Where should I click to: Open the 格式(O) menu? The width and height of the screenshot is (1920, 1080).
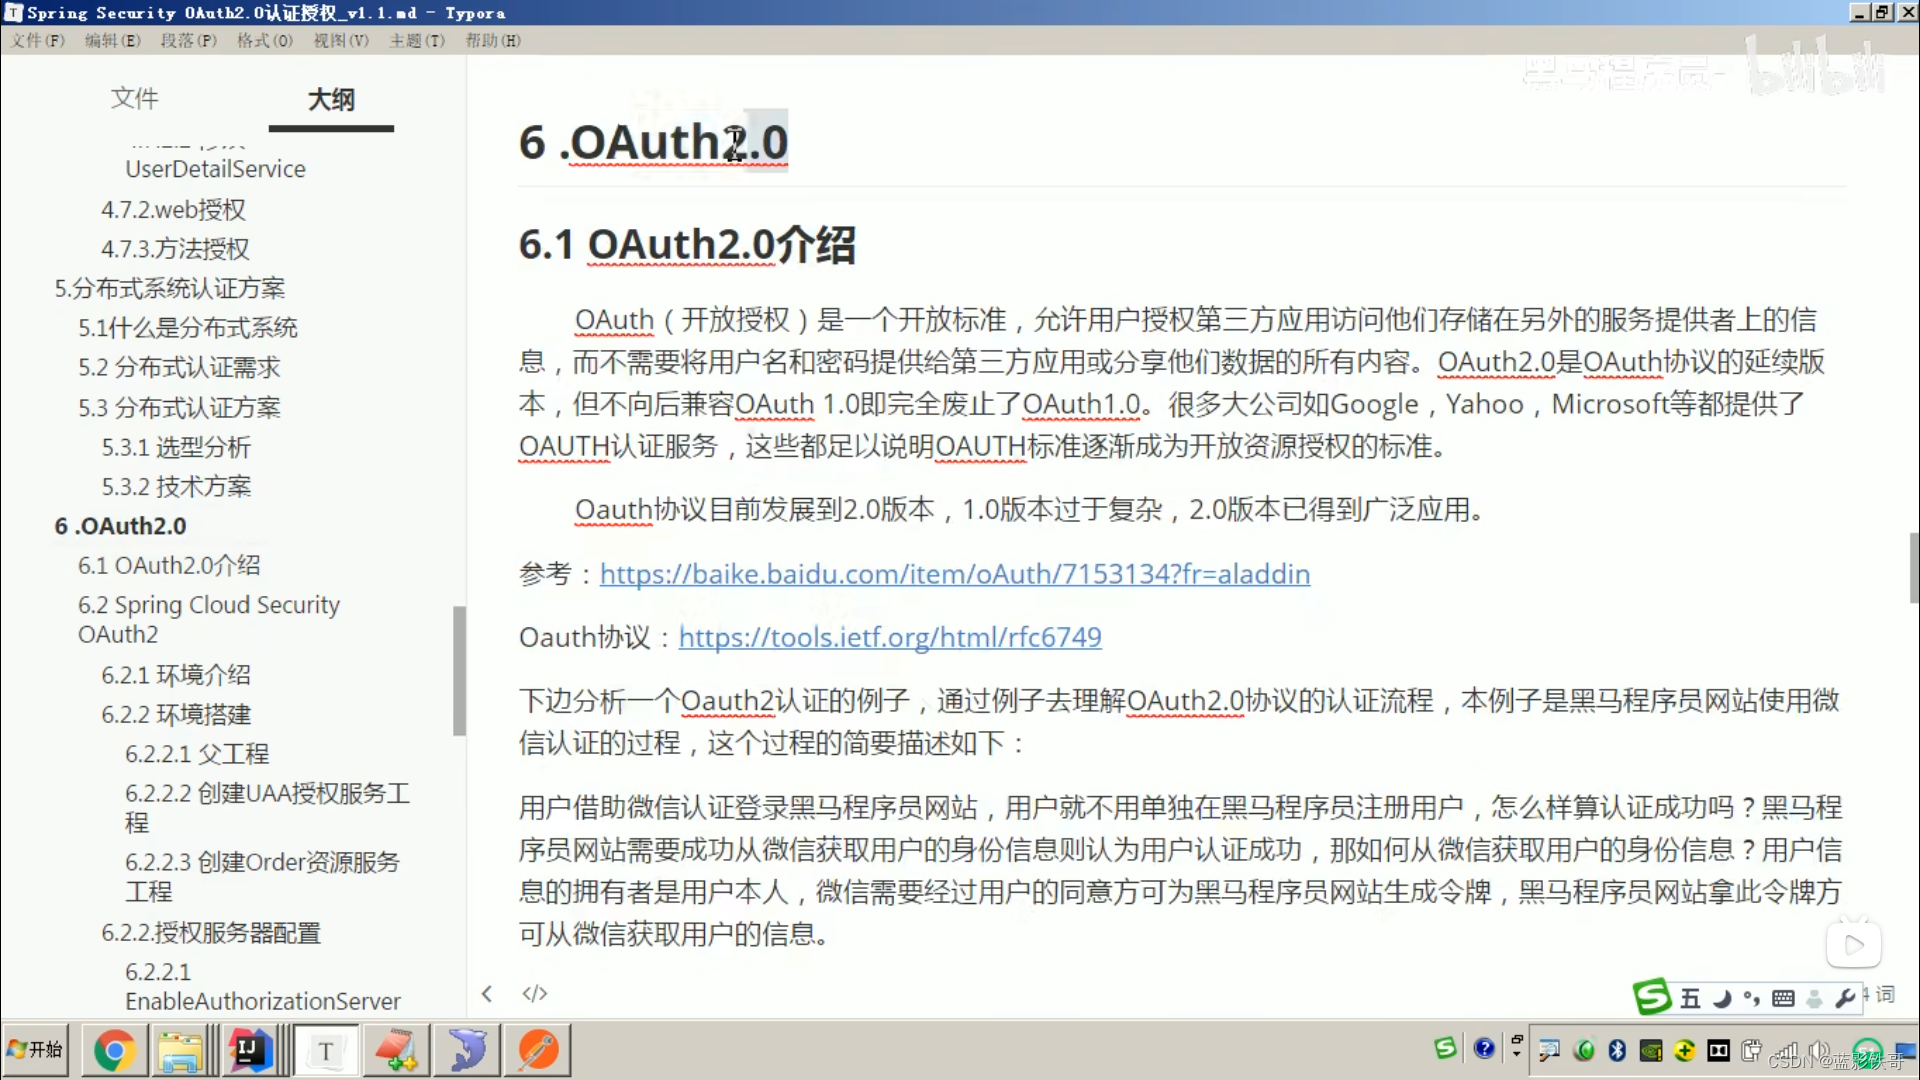pyautogui.click(x=265, y=40)
